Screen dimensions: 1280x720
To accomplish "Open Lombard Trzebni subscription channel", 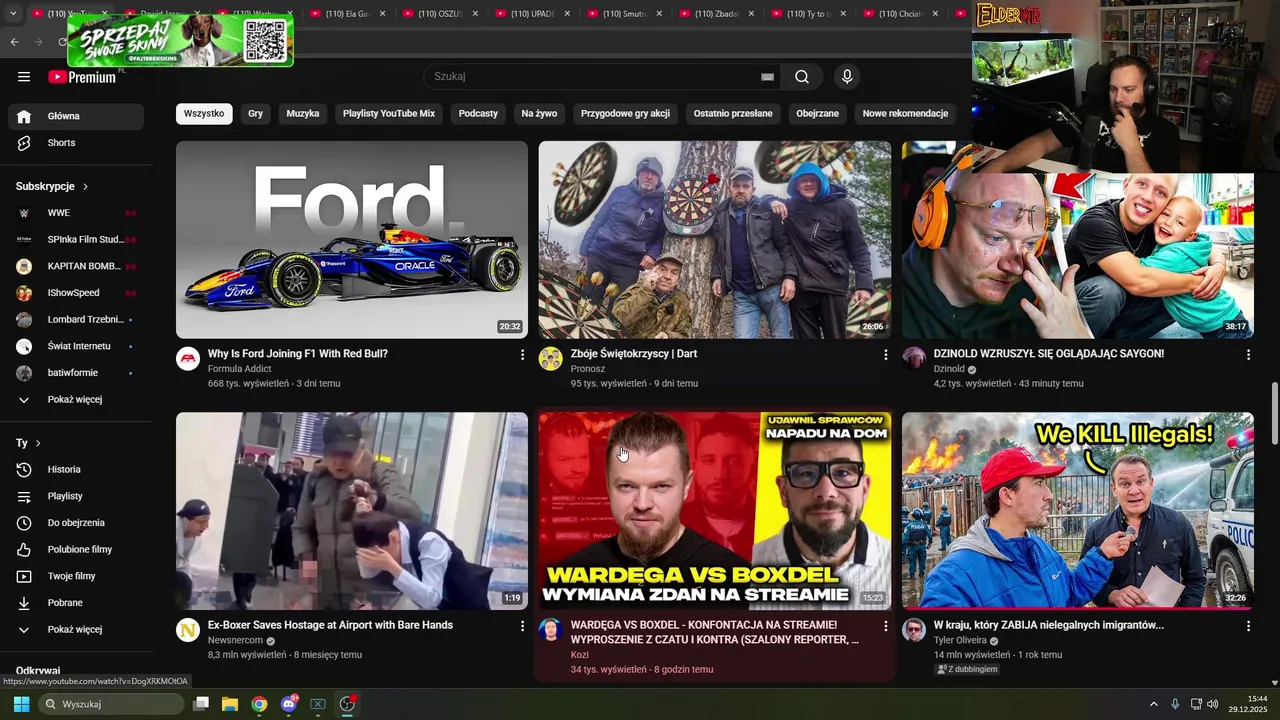I will click(76, 320).
